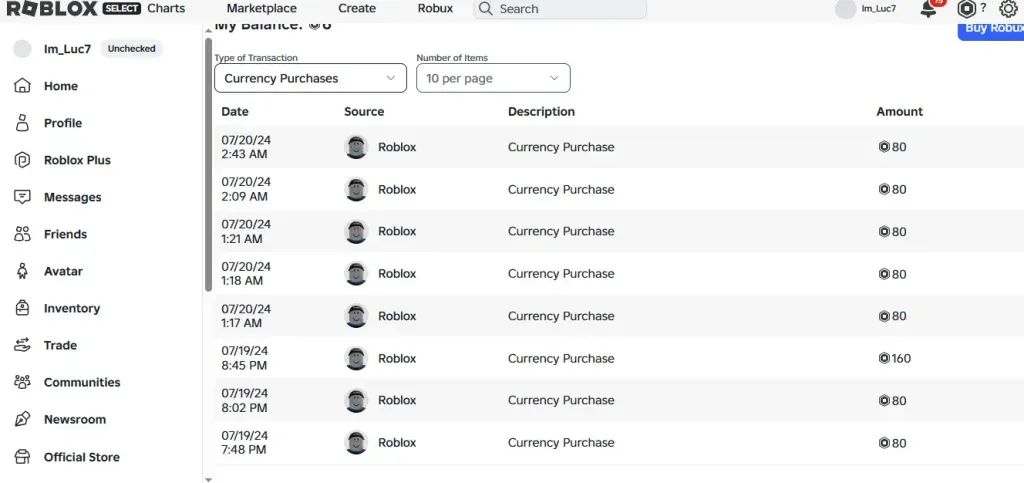
Task: Open the Marketplace tab
Action: (x=261, y=8)
